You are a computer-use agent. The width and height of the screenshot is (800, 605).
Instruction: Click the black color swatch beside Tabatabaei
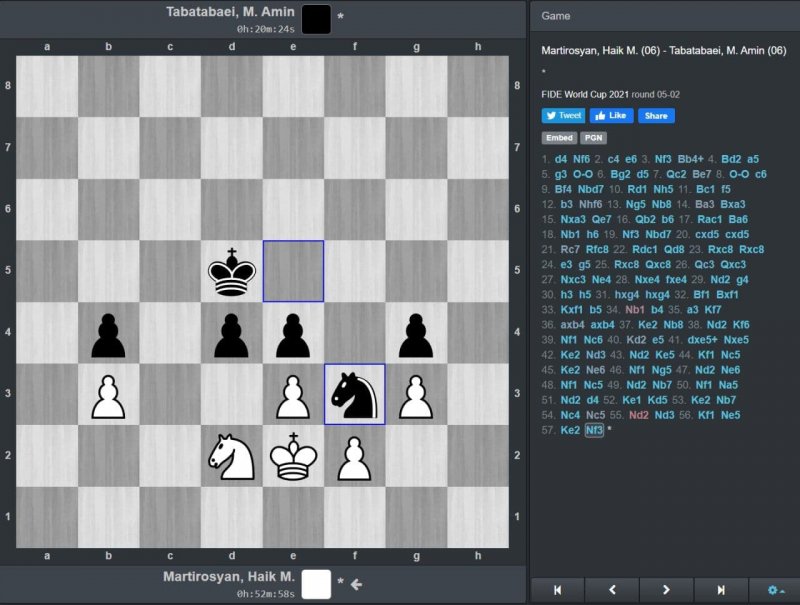click(x=316, y=18)
